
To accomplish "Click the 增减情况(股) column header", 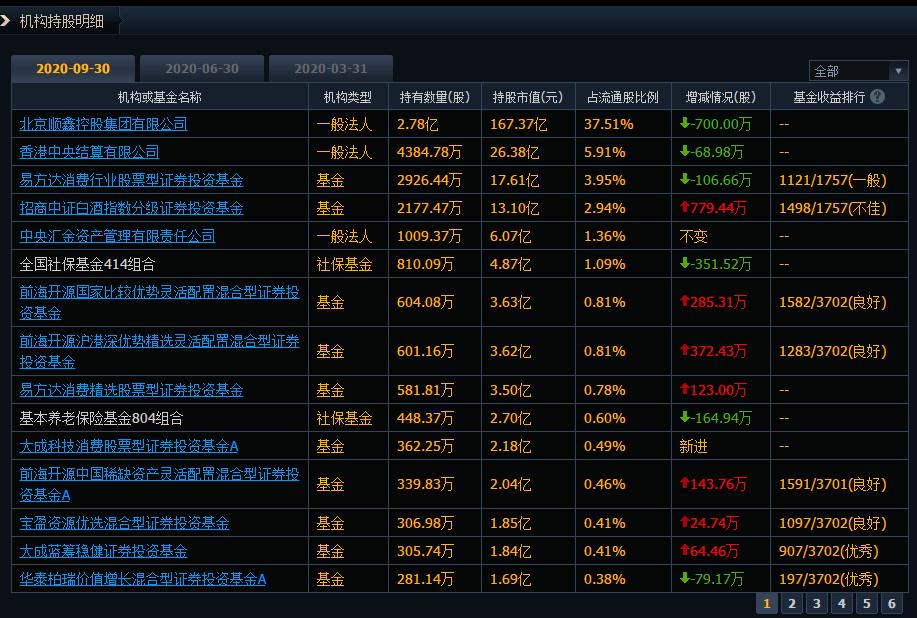I will [x=720, y=97].
